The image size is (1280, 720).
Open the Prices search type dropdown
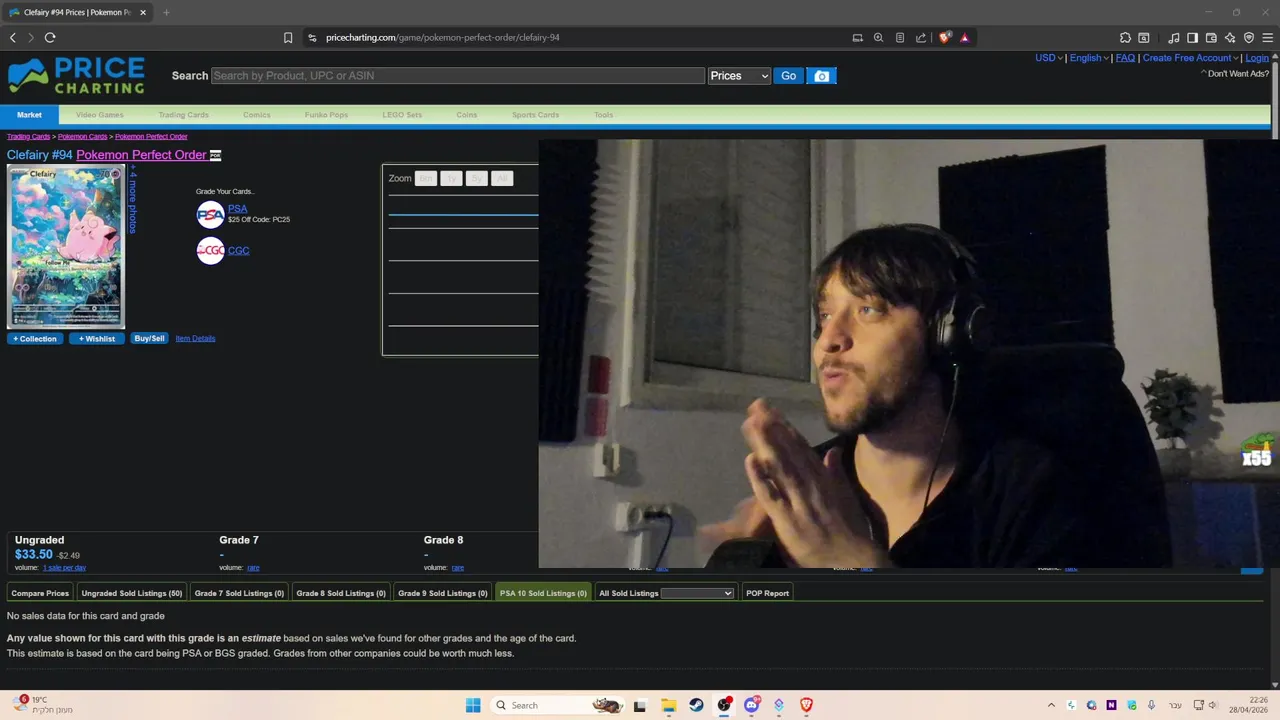739,76
